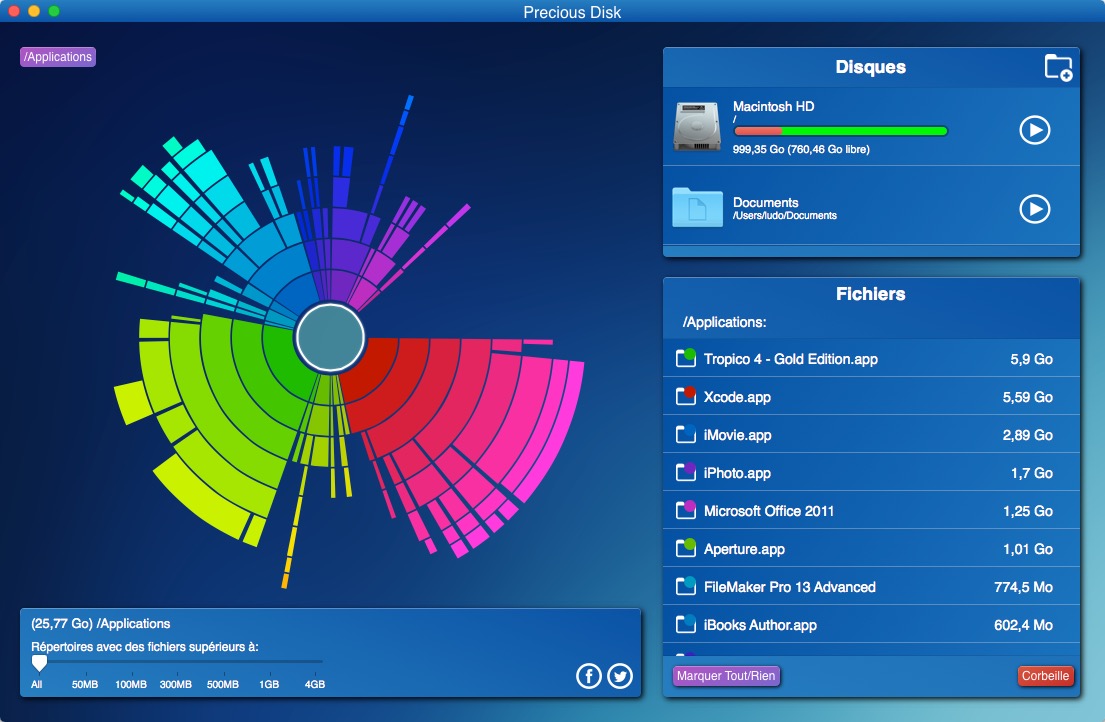This screenshot has width=1105, height=722.
Task: Click the 1,7 Go size value
Action: (x=1032, y=473)
